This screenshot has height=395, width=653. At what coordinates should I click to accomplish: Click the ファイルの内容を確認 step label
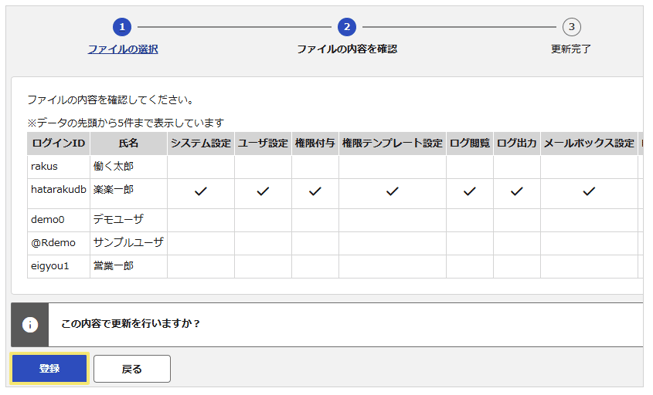pos(347,49)
